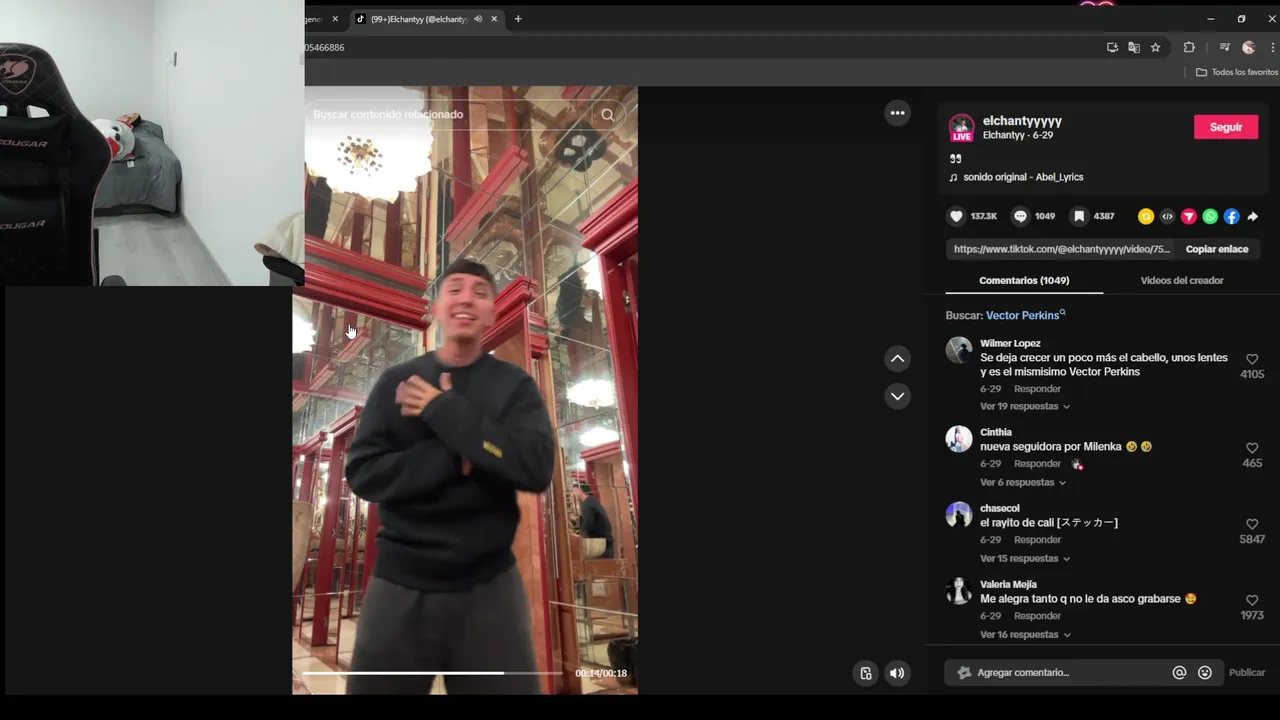Send to friends with the red paper-plane icon

1189,216
